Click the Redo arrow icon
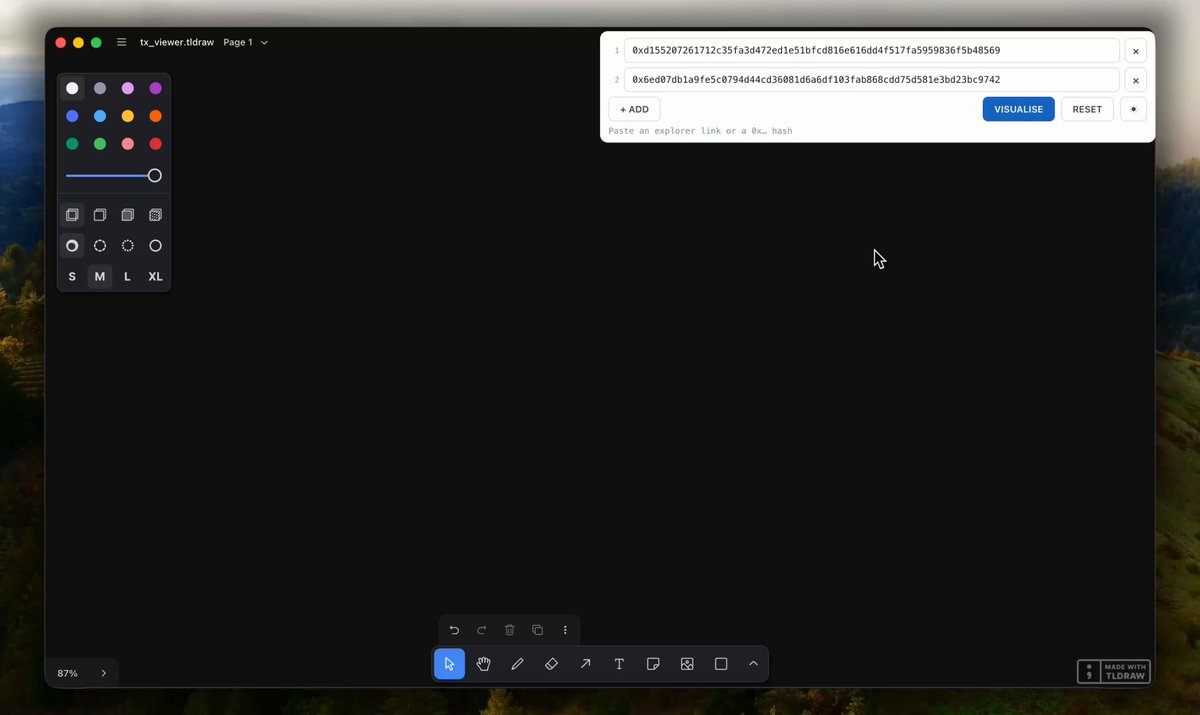Image resolution: width=1200 pixels, height=715 pixels. (482, 630)
